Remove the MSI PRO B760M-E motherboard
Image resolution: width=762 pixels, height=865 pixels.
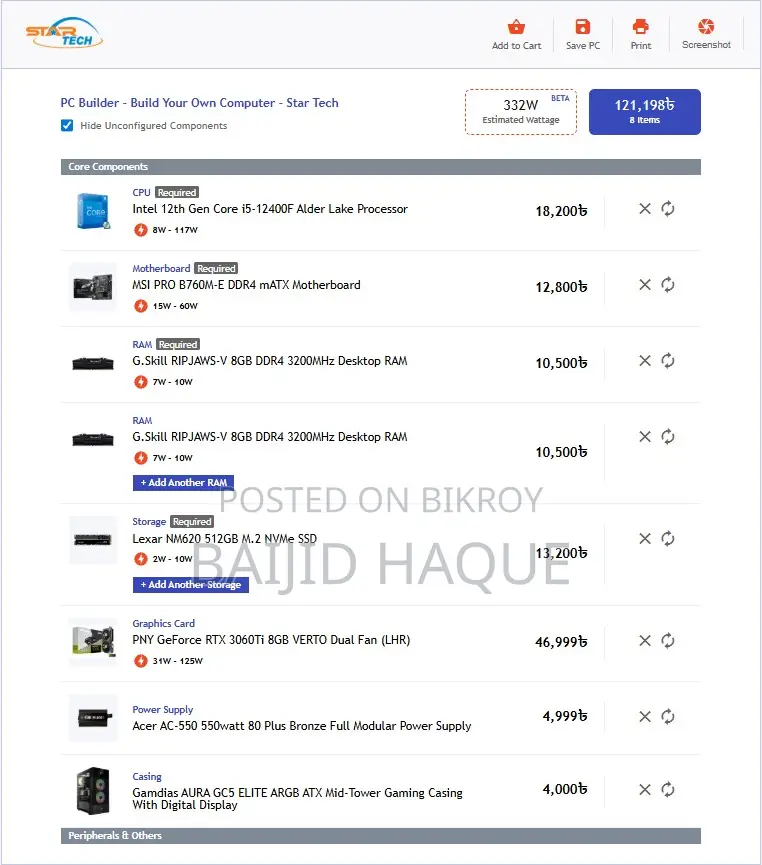(644, 285)
